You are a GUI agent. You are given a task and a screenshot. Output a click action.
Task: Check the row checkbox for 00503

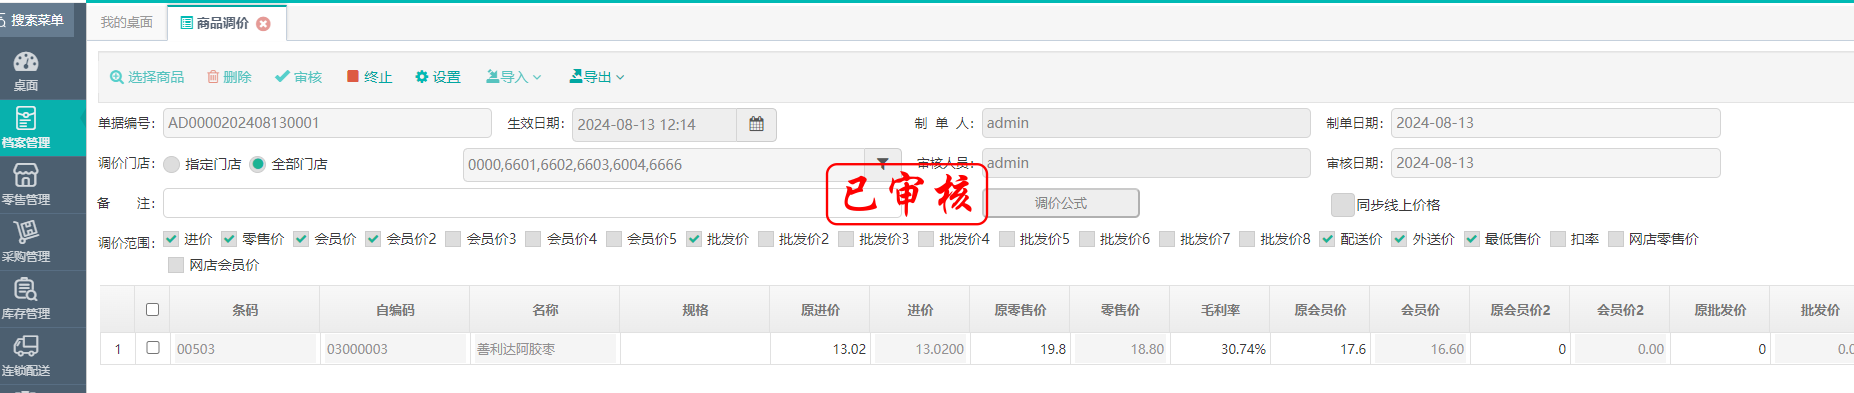[x=152, y=348]
